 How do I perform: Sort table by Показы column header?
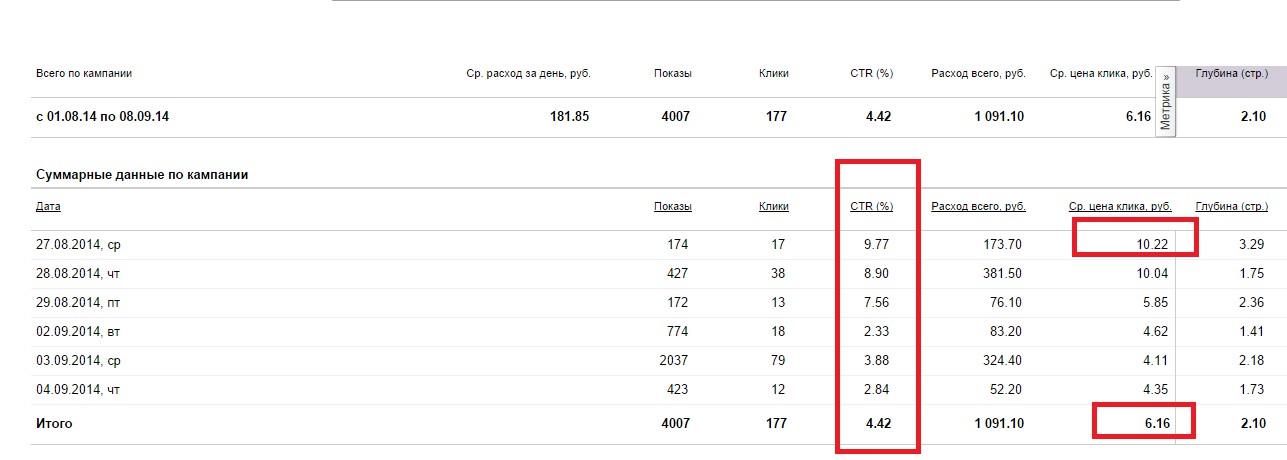(673, 207)
